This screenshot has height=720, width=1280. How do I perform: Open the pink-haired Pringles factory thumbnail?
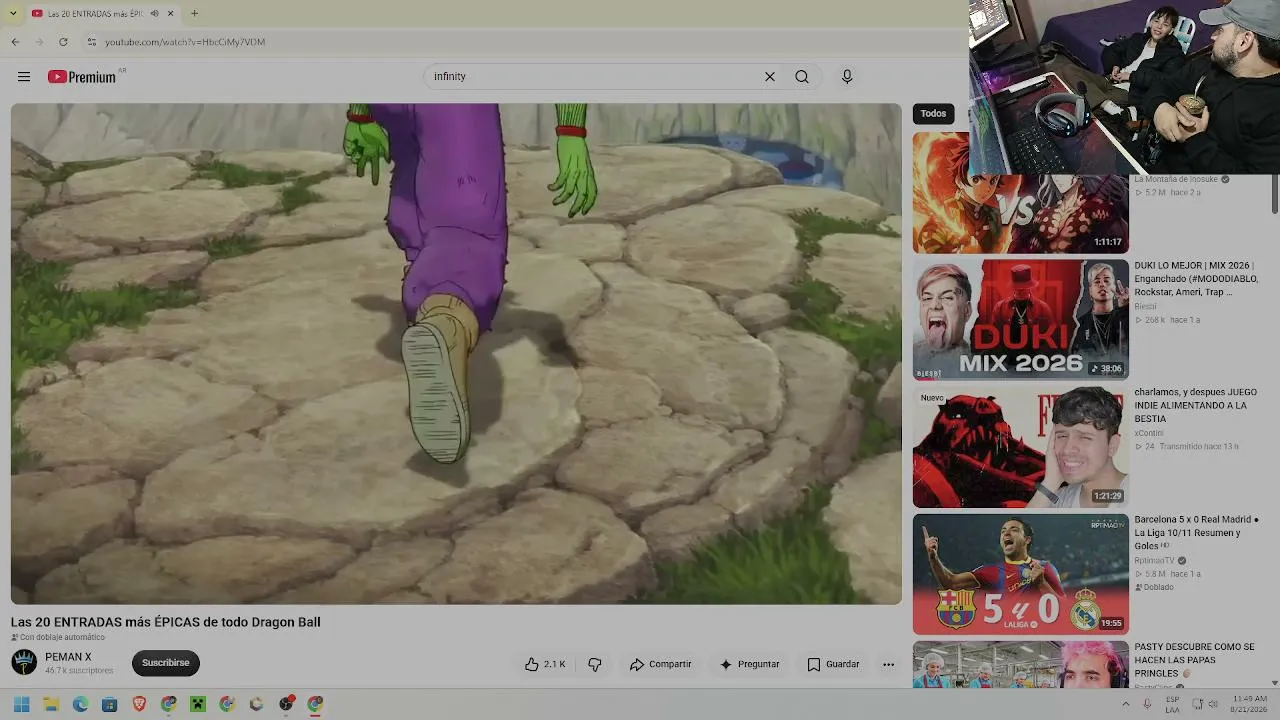[x=1021, y=664]
